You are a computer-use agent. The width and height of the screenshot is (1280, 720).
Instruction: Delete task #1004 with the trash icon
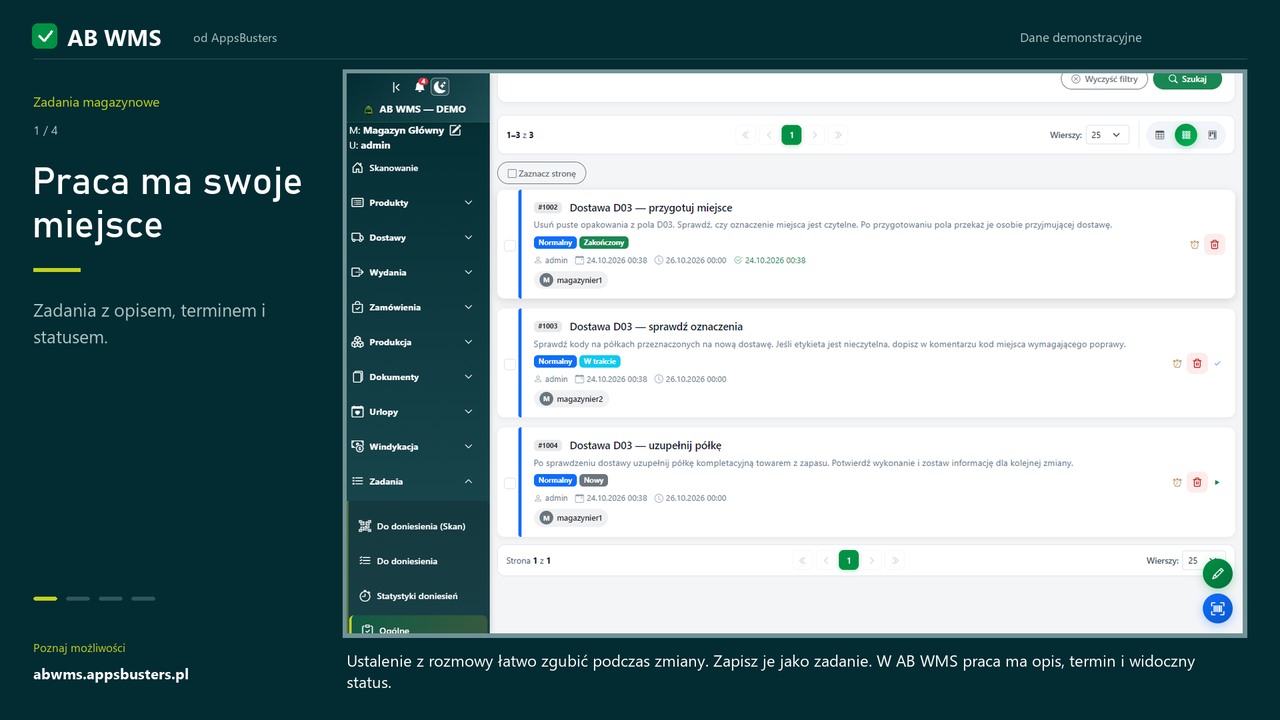[1197, 482]
